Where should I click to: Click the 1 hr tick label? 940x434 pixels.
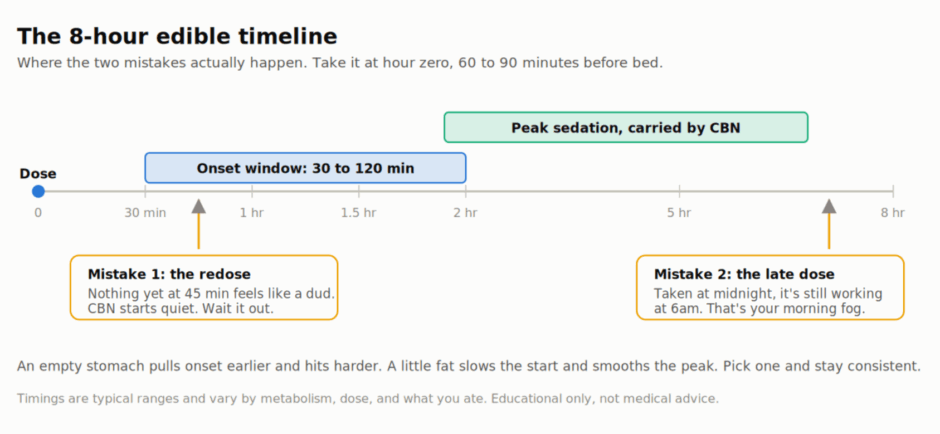coord(252,212)
